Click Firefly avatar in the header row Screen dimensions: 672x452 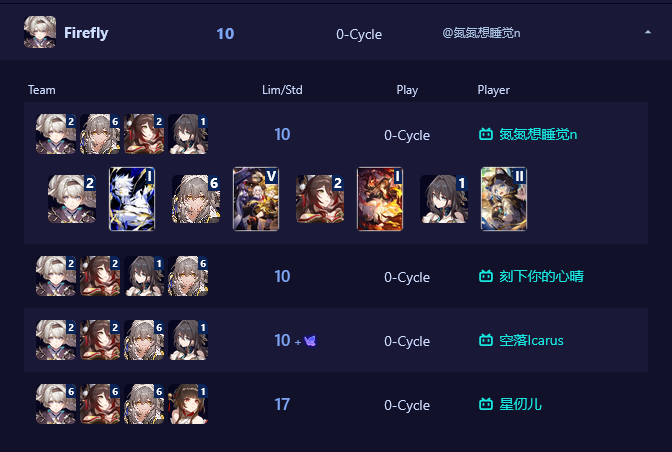(x=40, y=32)
